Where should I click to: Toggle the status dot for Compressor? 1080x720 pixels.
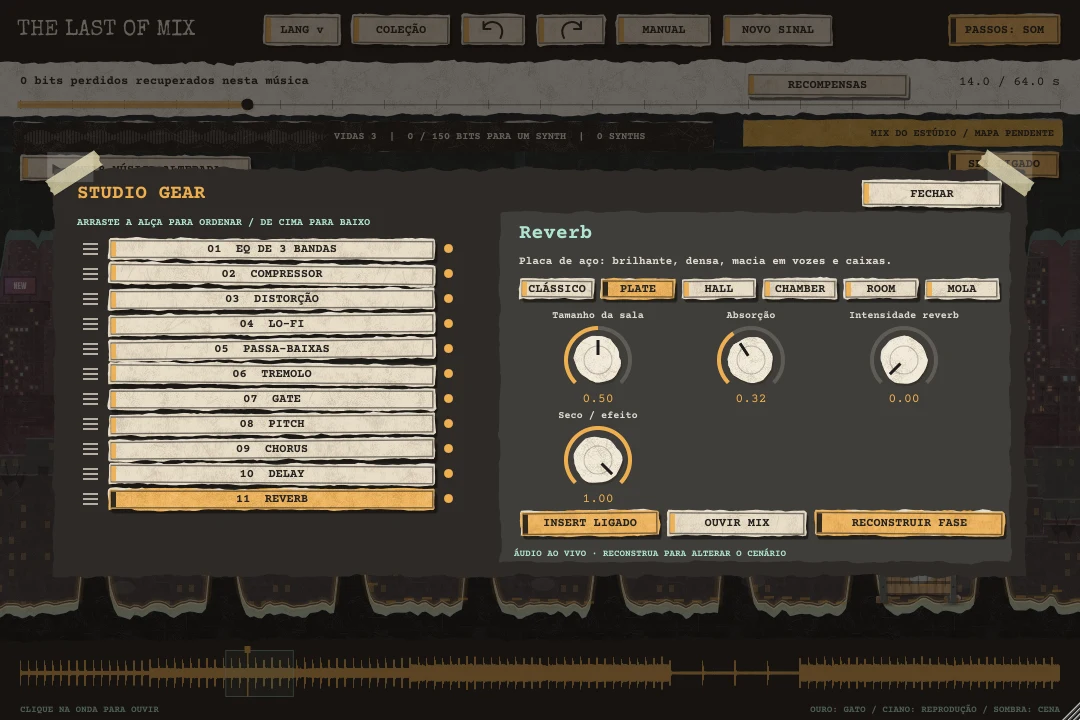[x=448, y=274]
